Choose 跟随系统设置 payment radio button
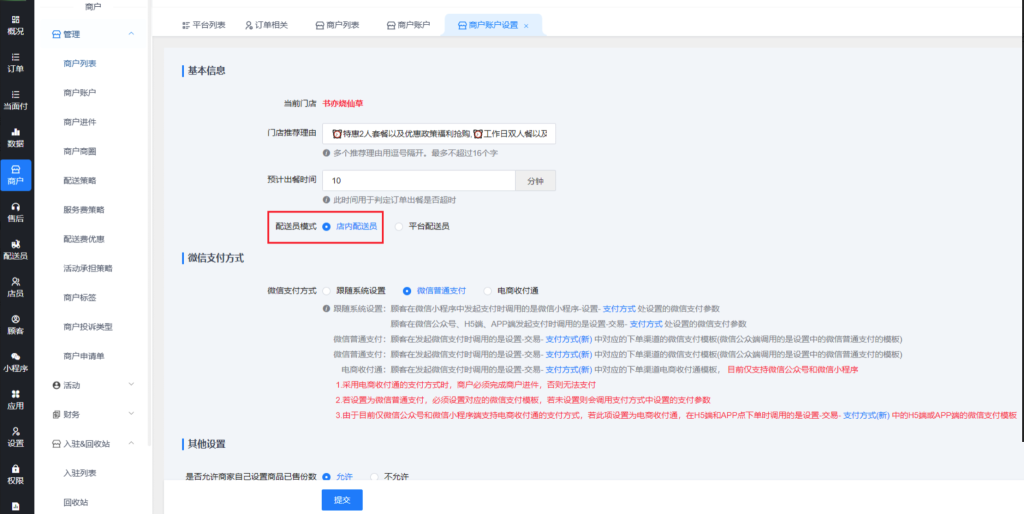 [x=326, y=290]
